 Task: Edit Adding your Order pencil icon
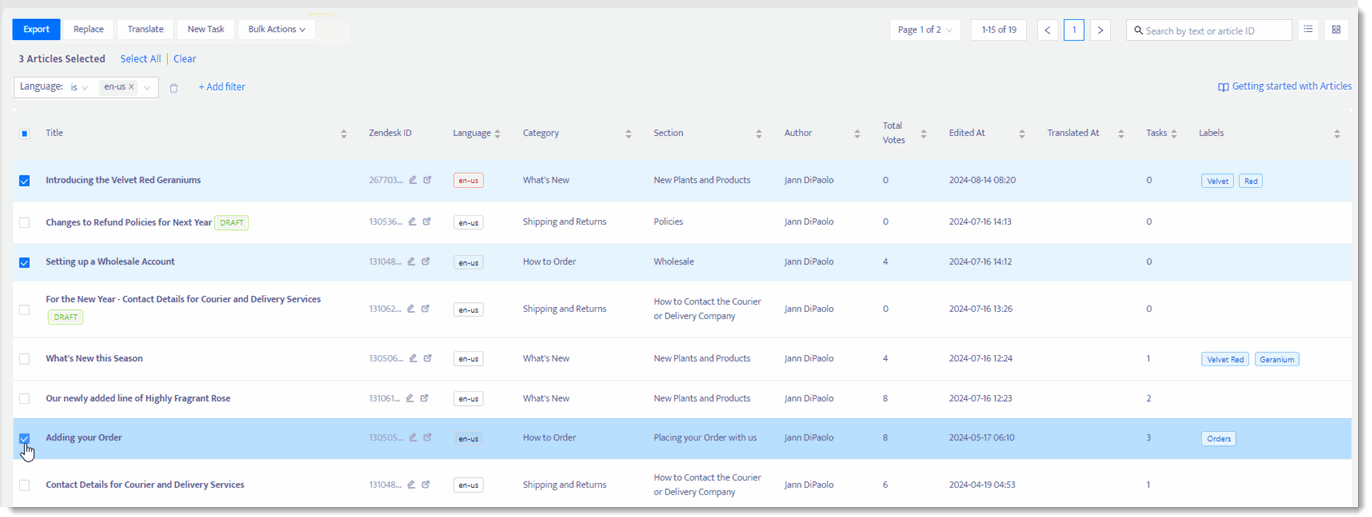pos(412,438)
